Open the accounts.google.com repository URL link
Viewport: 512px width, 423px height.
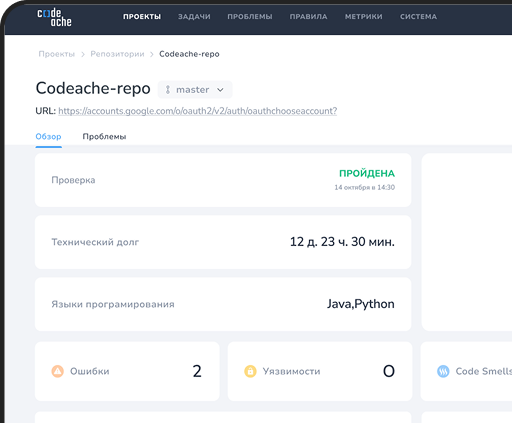pyautogui.click(x=198, y=111)
